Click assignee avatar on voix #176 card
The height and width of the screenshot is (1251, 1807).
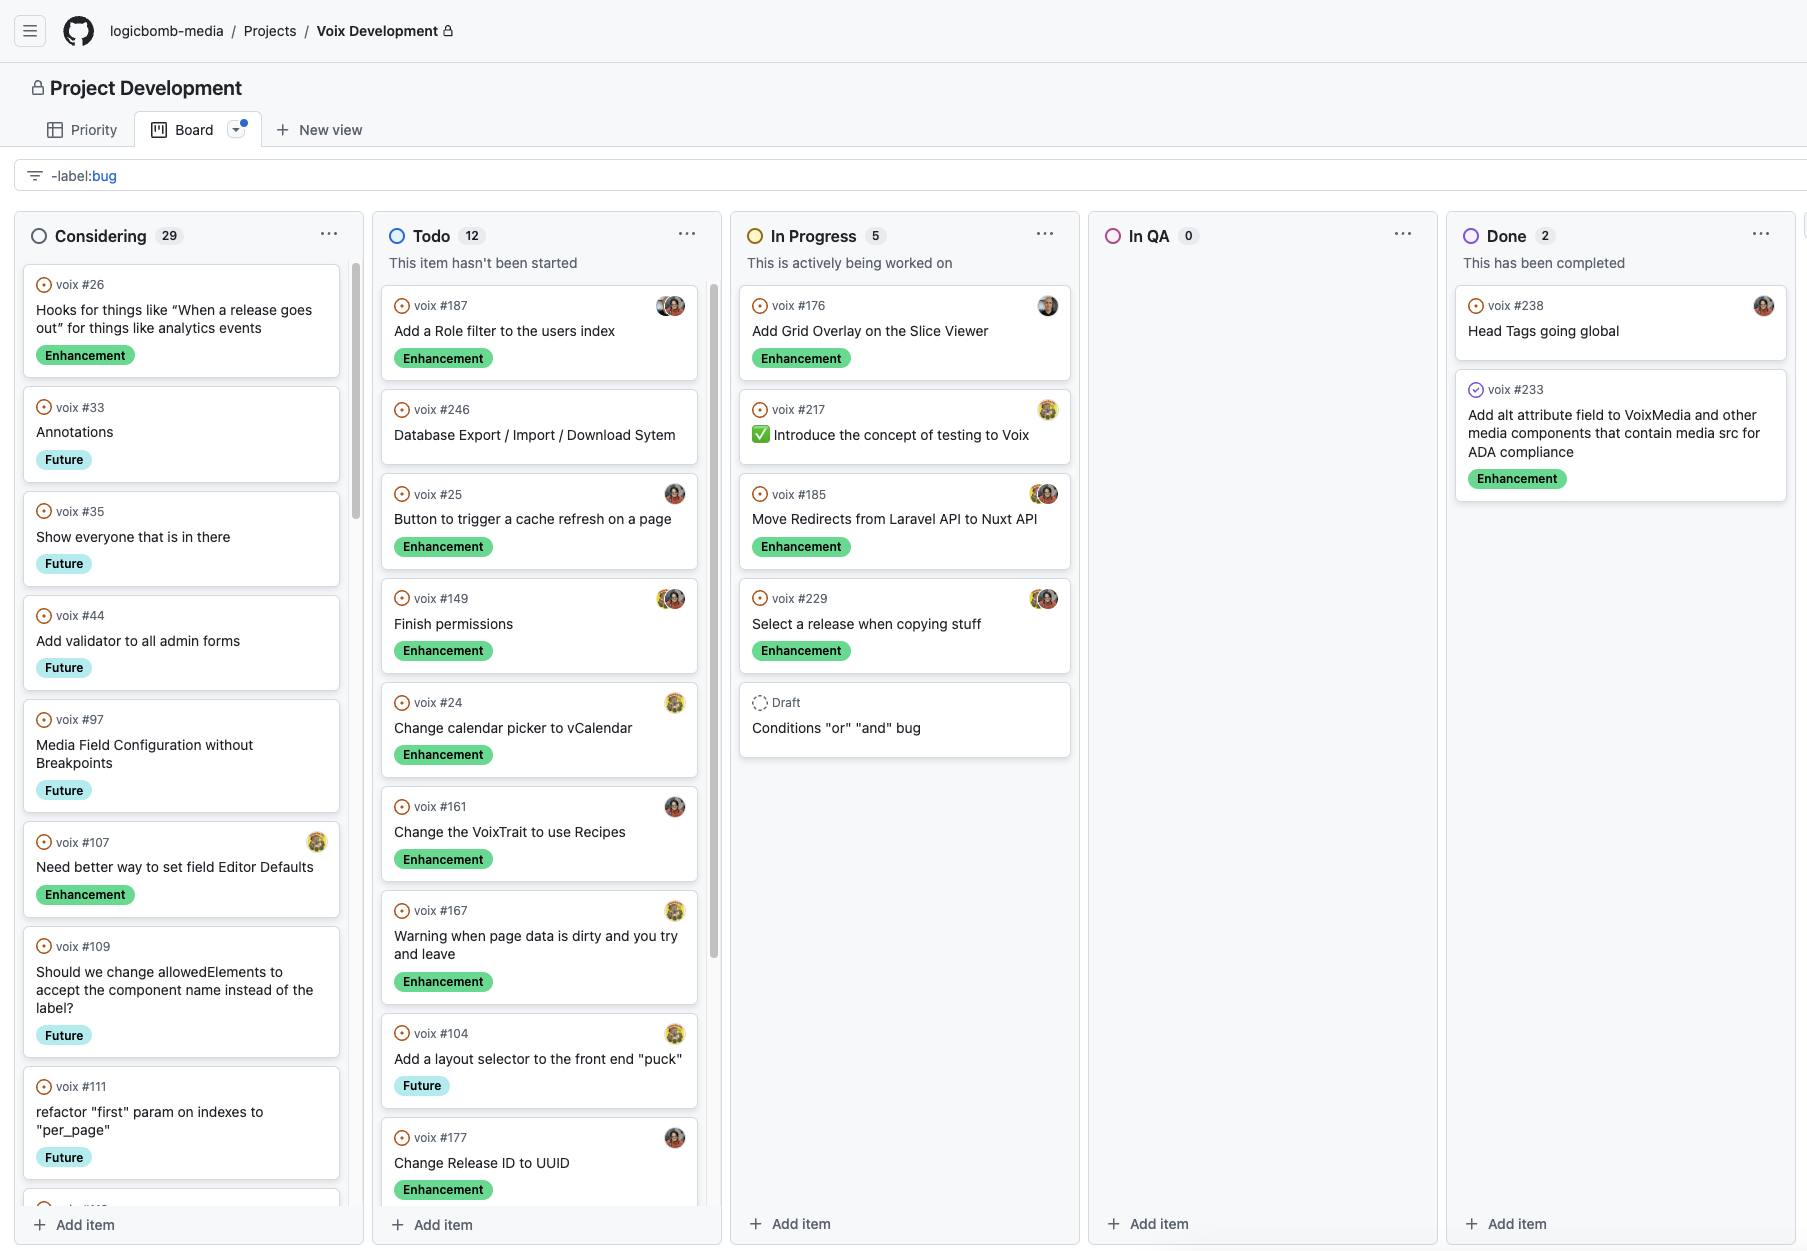[x=1047, y=306]
